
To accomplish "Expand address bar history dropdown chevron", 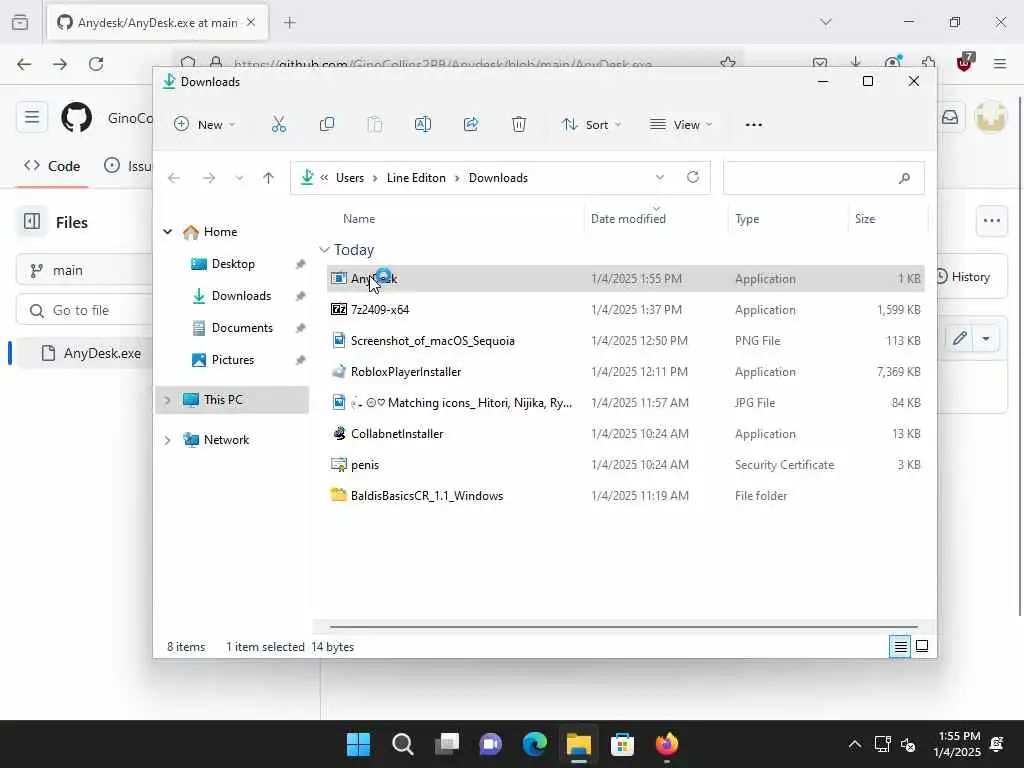I will (660, 177).
